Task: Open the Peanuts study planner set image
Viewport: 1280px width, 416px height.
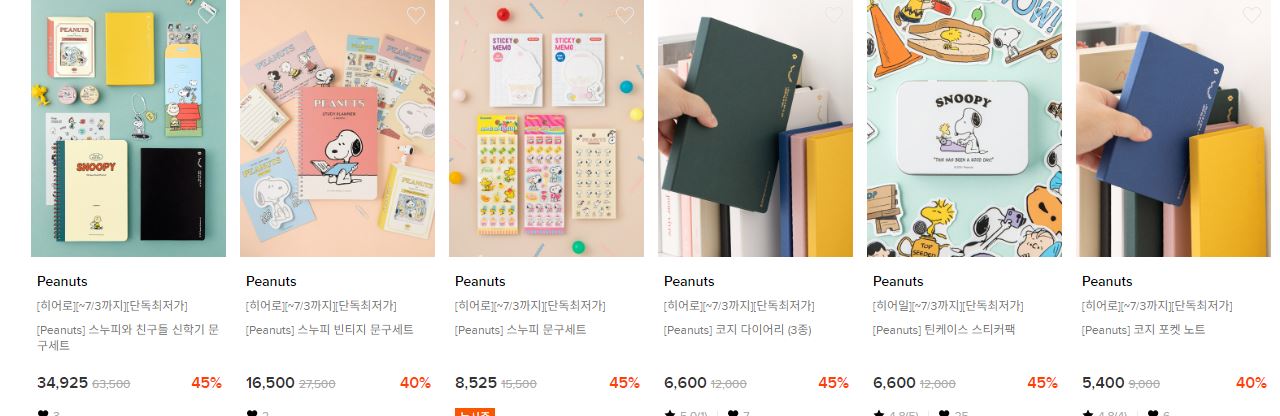Action: click(x=337, y=128)
